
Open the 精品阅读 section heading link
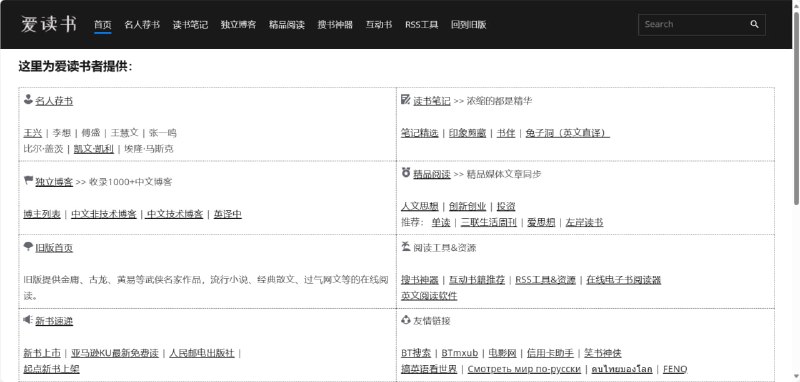click(x=432, y=174)
